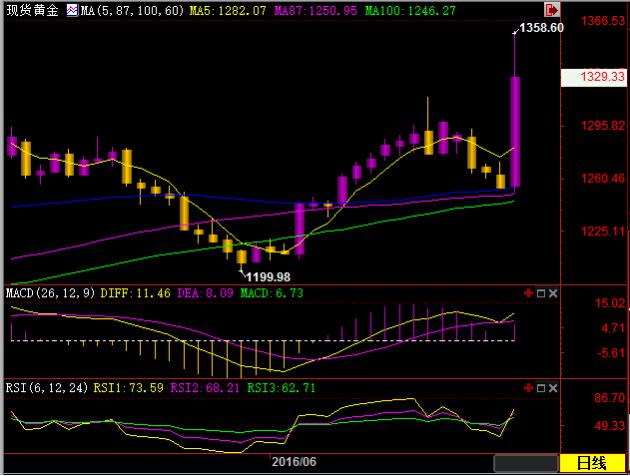Click the 15.02 MACD axis label
Image resolution: width=630 pixels, height=476 pixels.
(x=610, y=303)
